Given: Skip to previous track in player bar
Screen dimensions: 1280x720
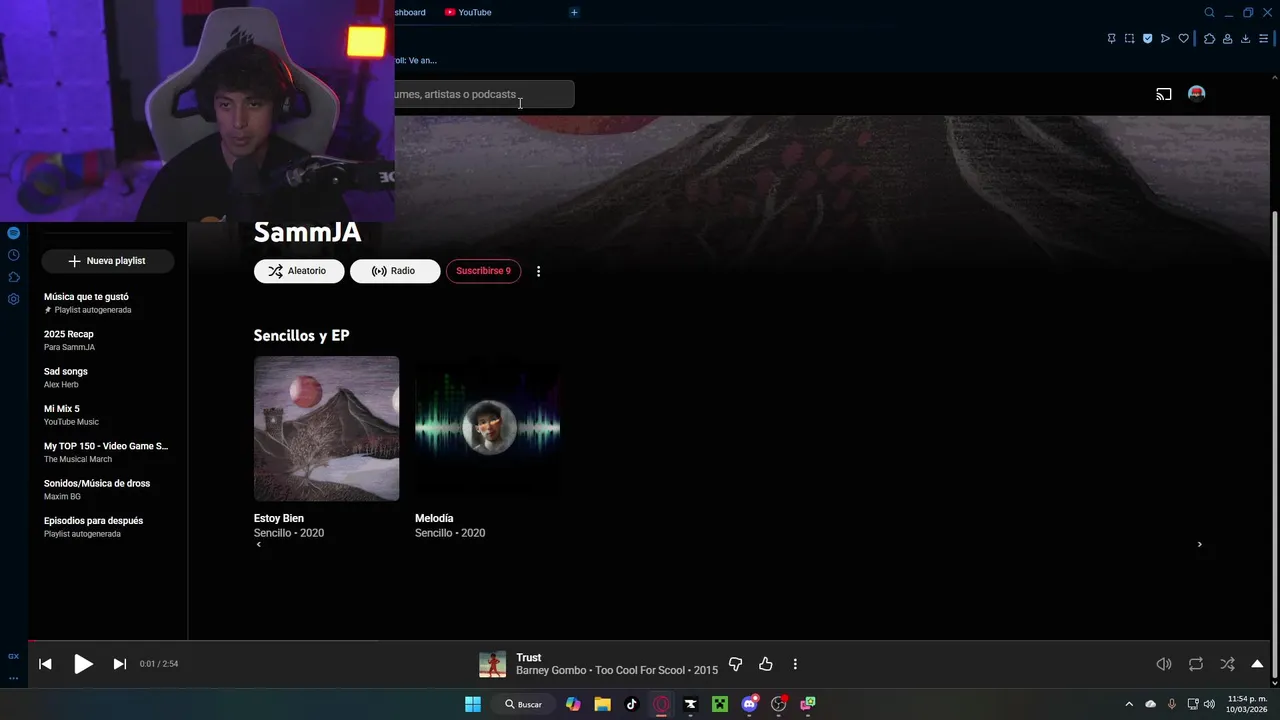Looking at the screenshot, I should (45, 664).
